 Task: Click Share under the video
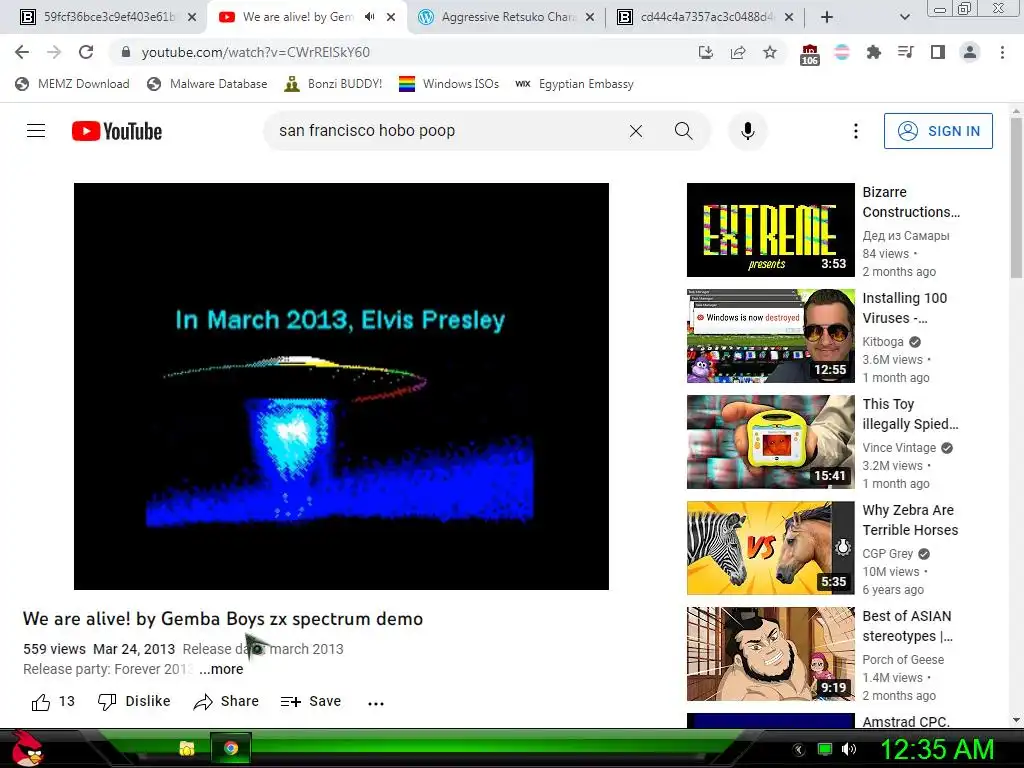(x=226, y=702)
